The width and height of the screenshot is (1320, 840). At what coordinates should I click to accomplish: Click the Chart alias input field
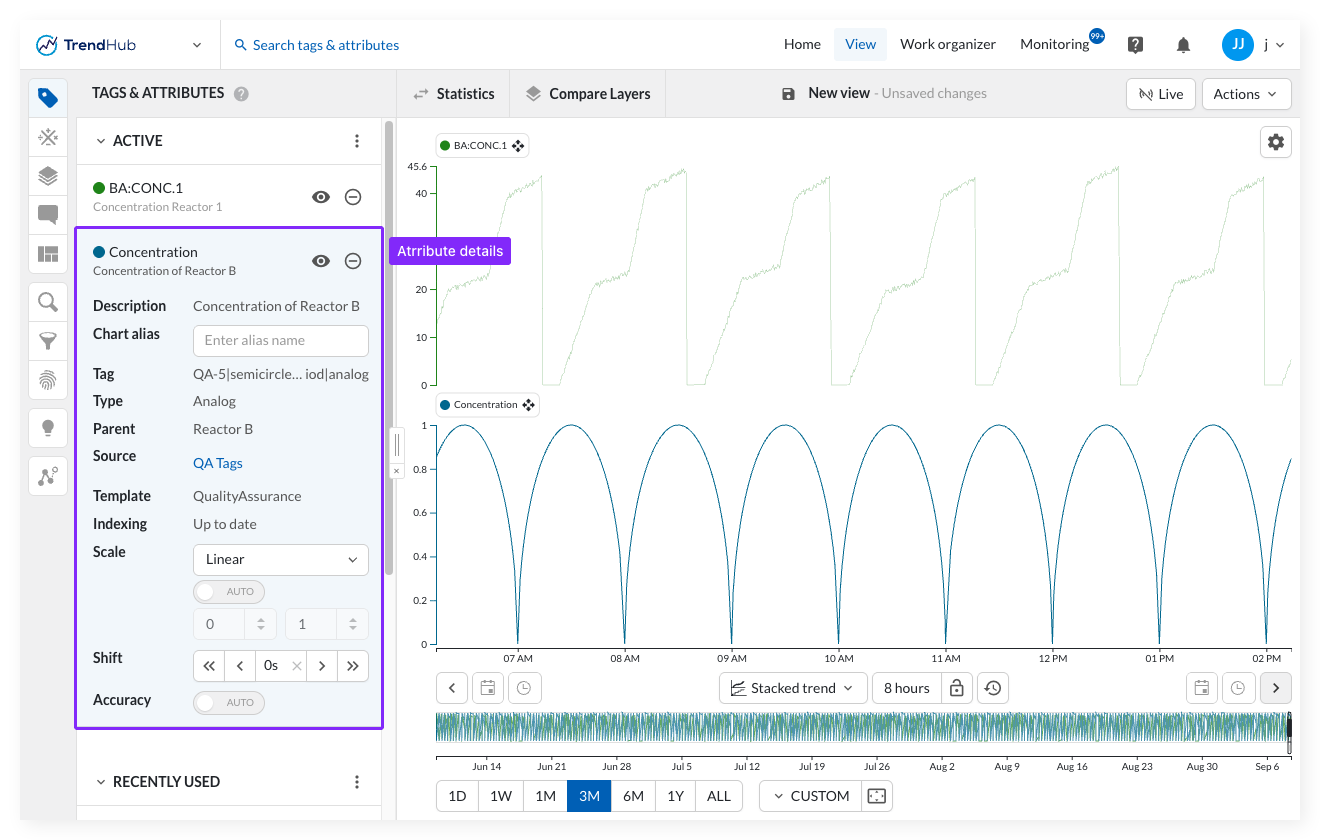point(281,341)
